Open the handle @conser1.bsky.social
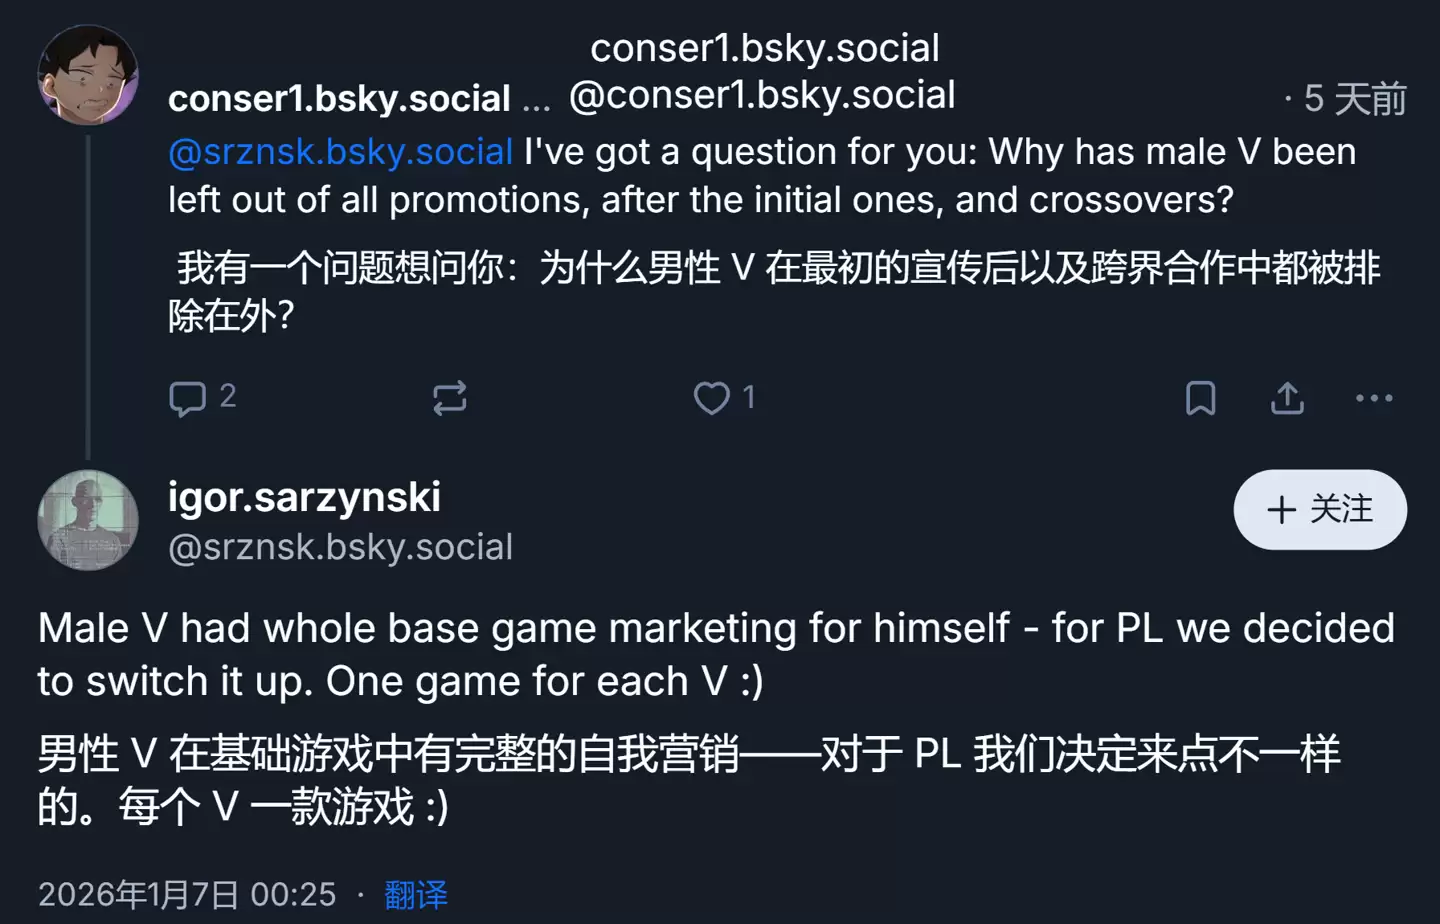 [761, 95]
